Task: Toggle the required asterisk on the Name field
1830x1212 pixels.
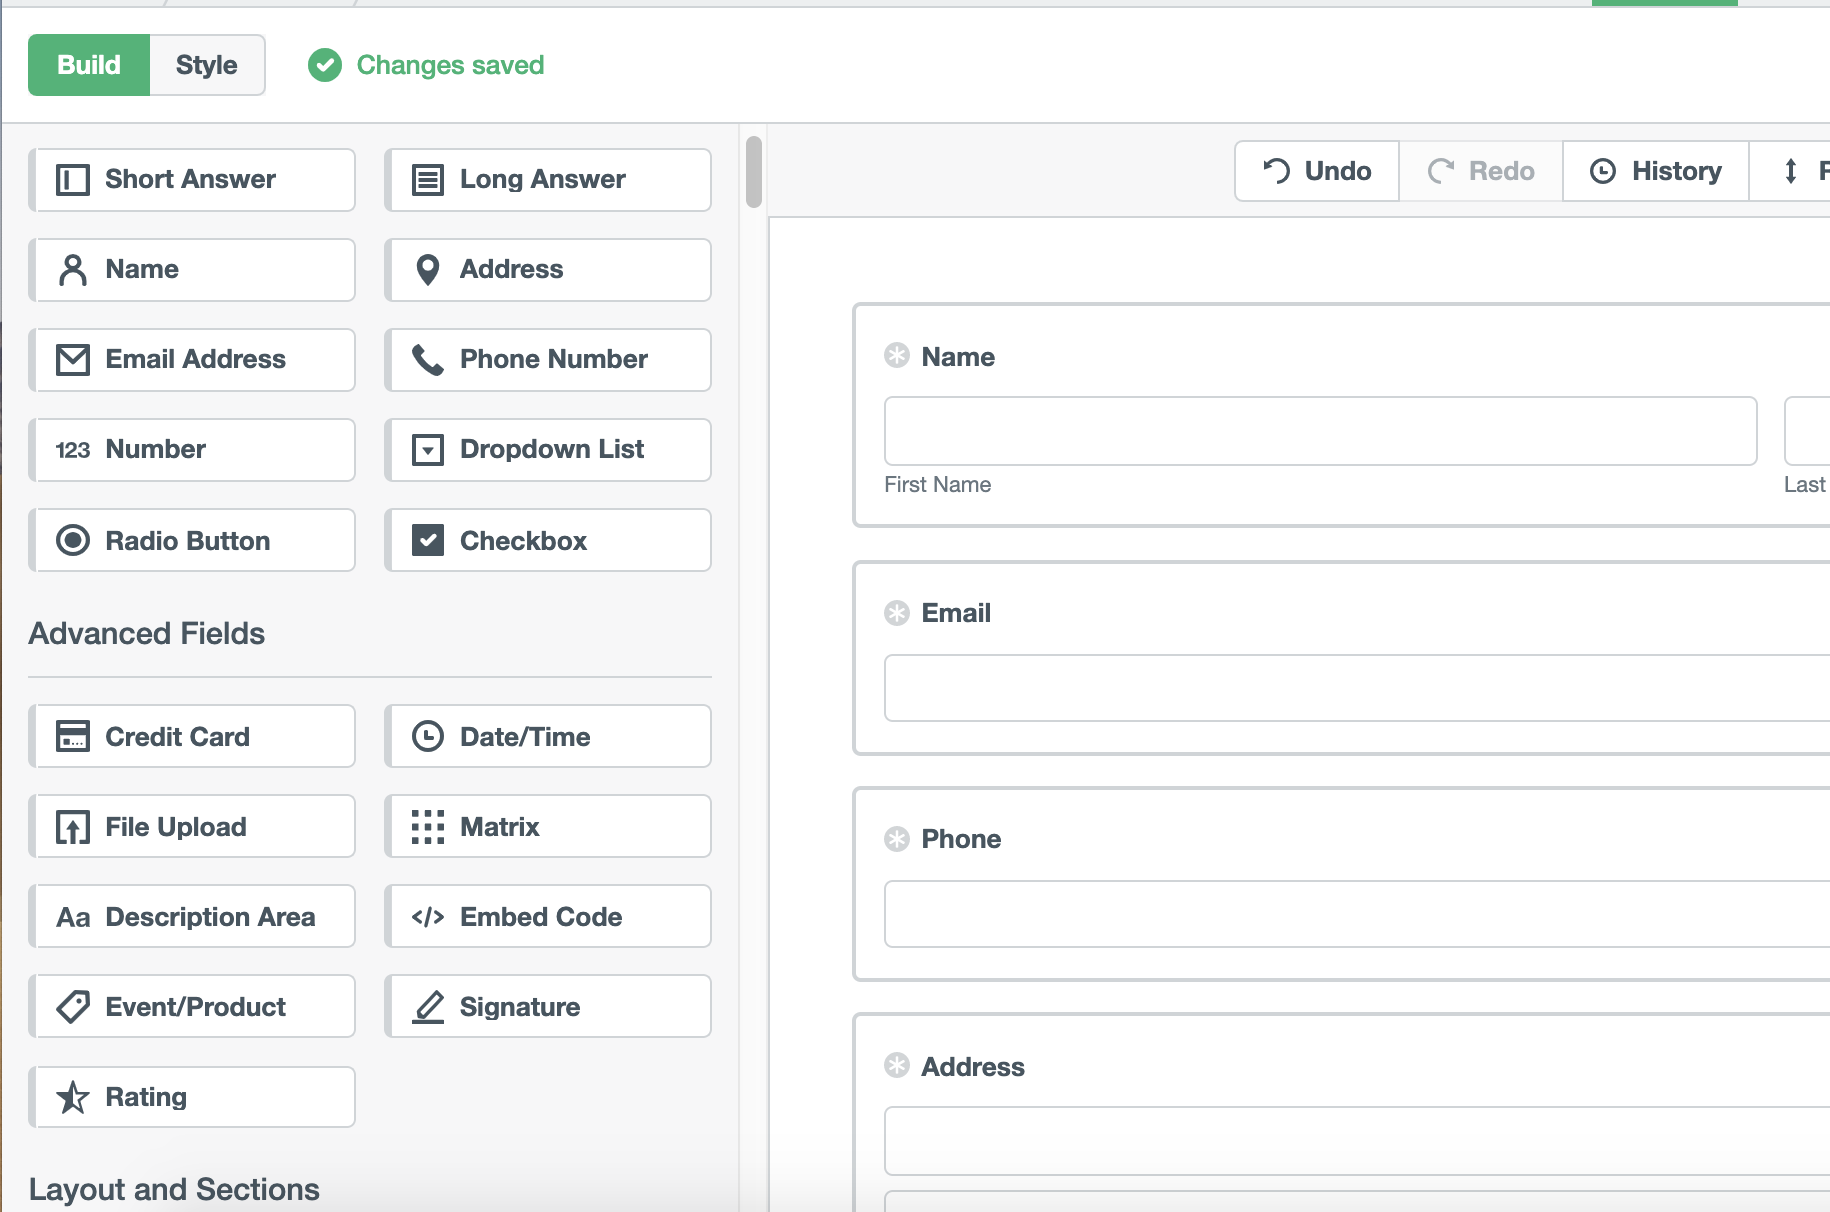Action: click(895, 355)
